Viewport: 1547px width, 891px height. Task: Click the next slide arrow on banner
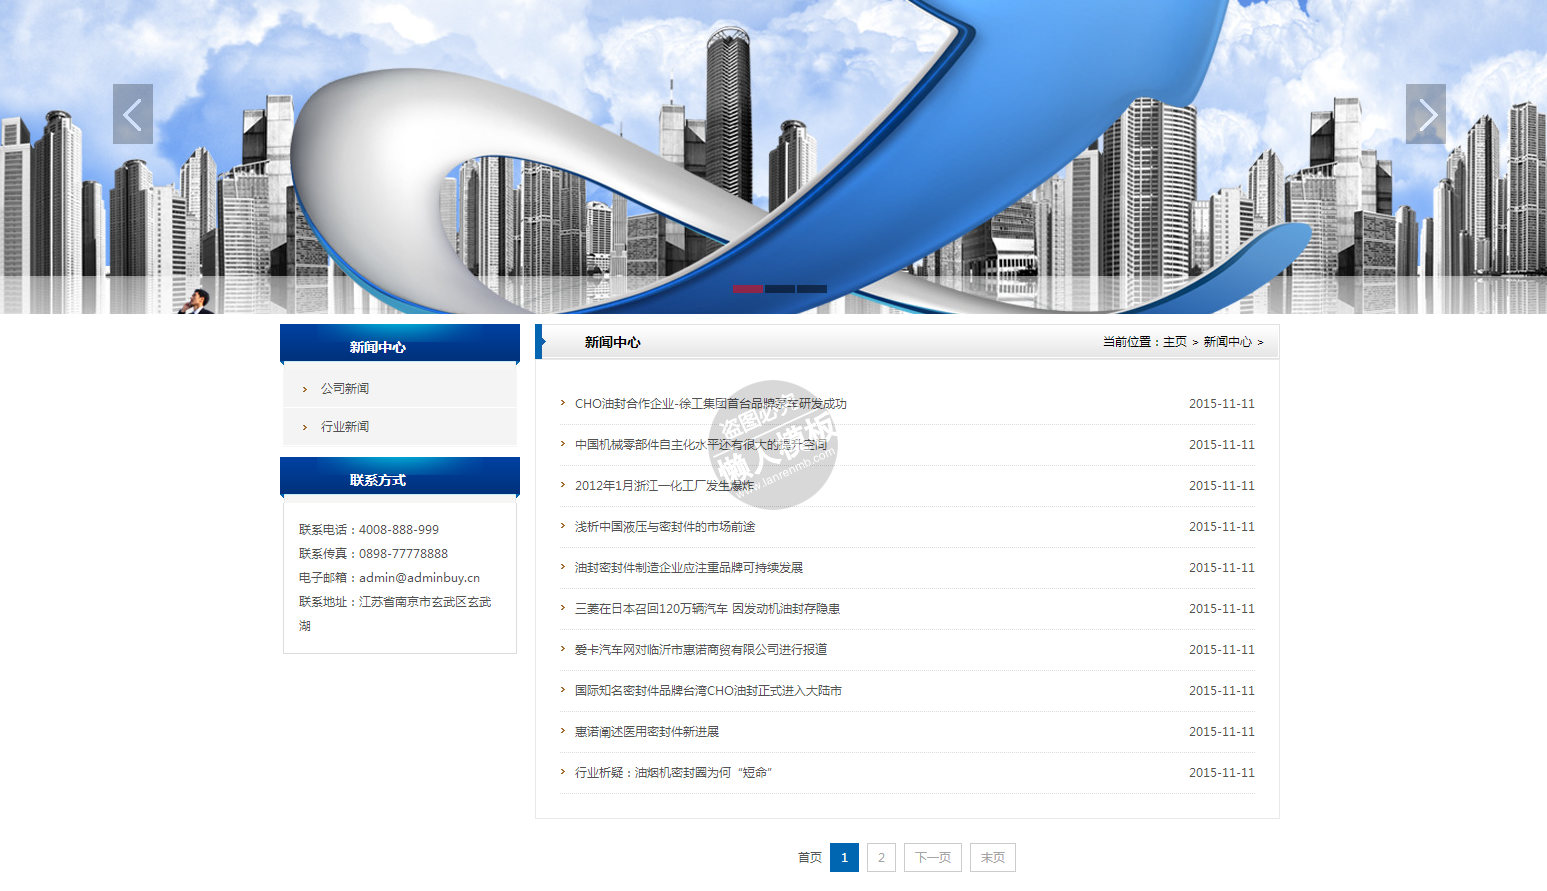point(1425,114)
